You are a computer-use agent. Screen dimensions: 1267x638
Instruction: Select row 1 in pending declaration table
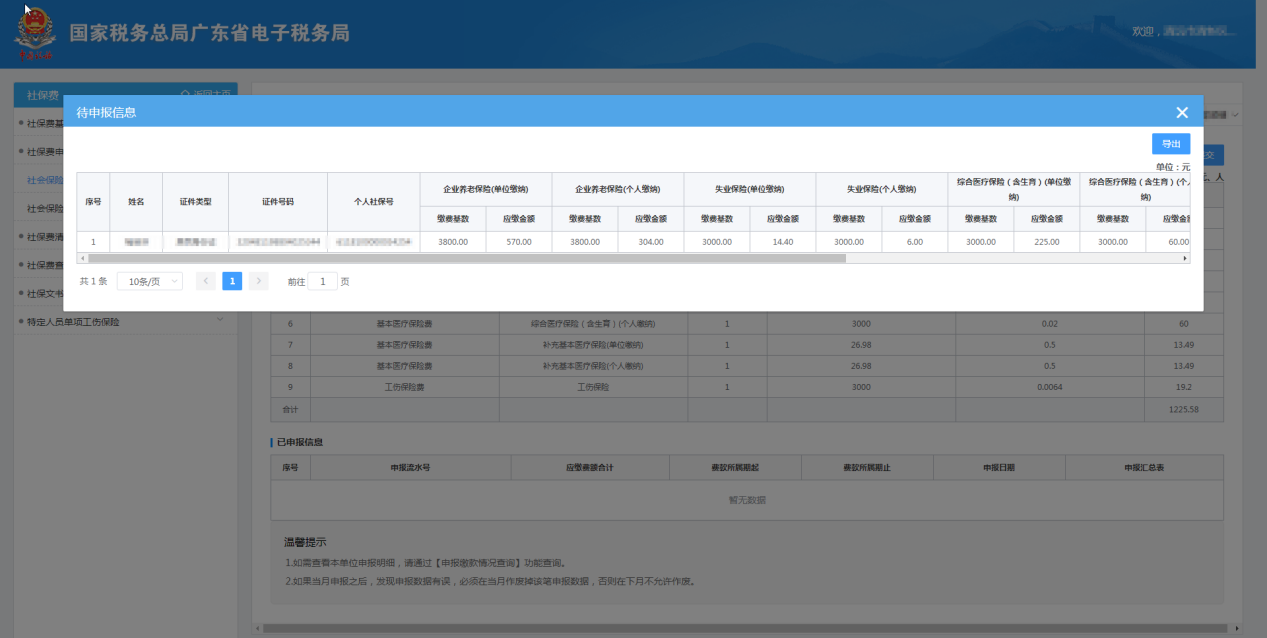tap(93, 241)
